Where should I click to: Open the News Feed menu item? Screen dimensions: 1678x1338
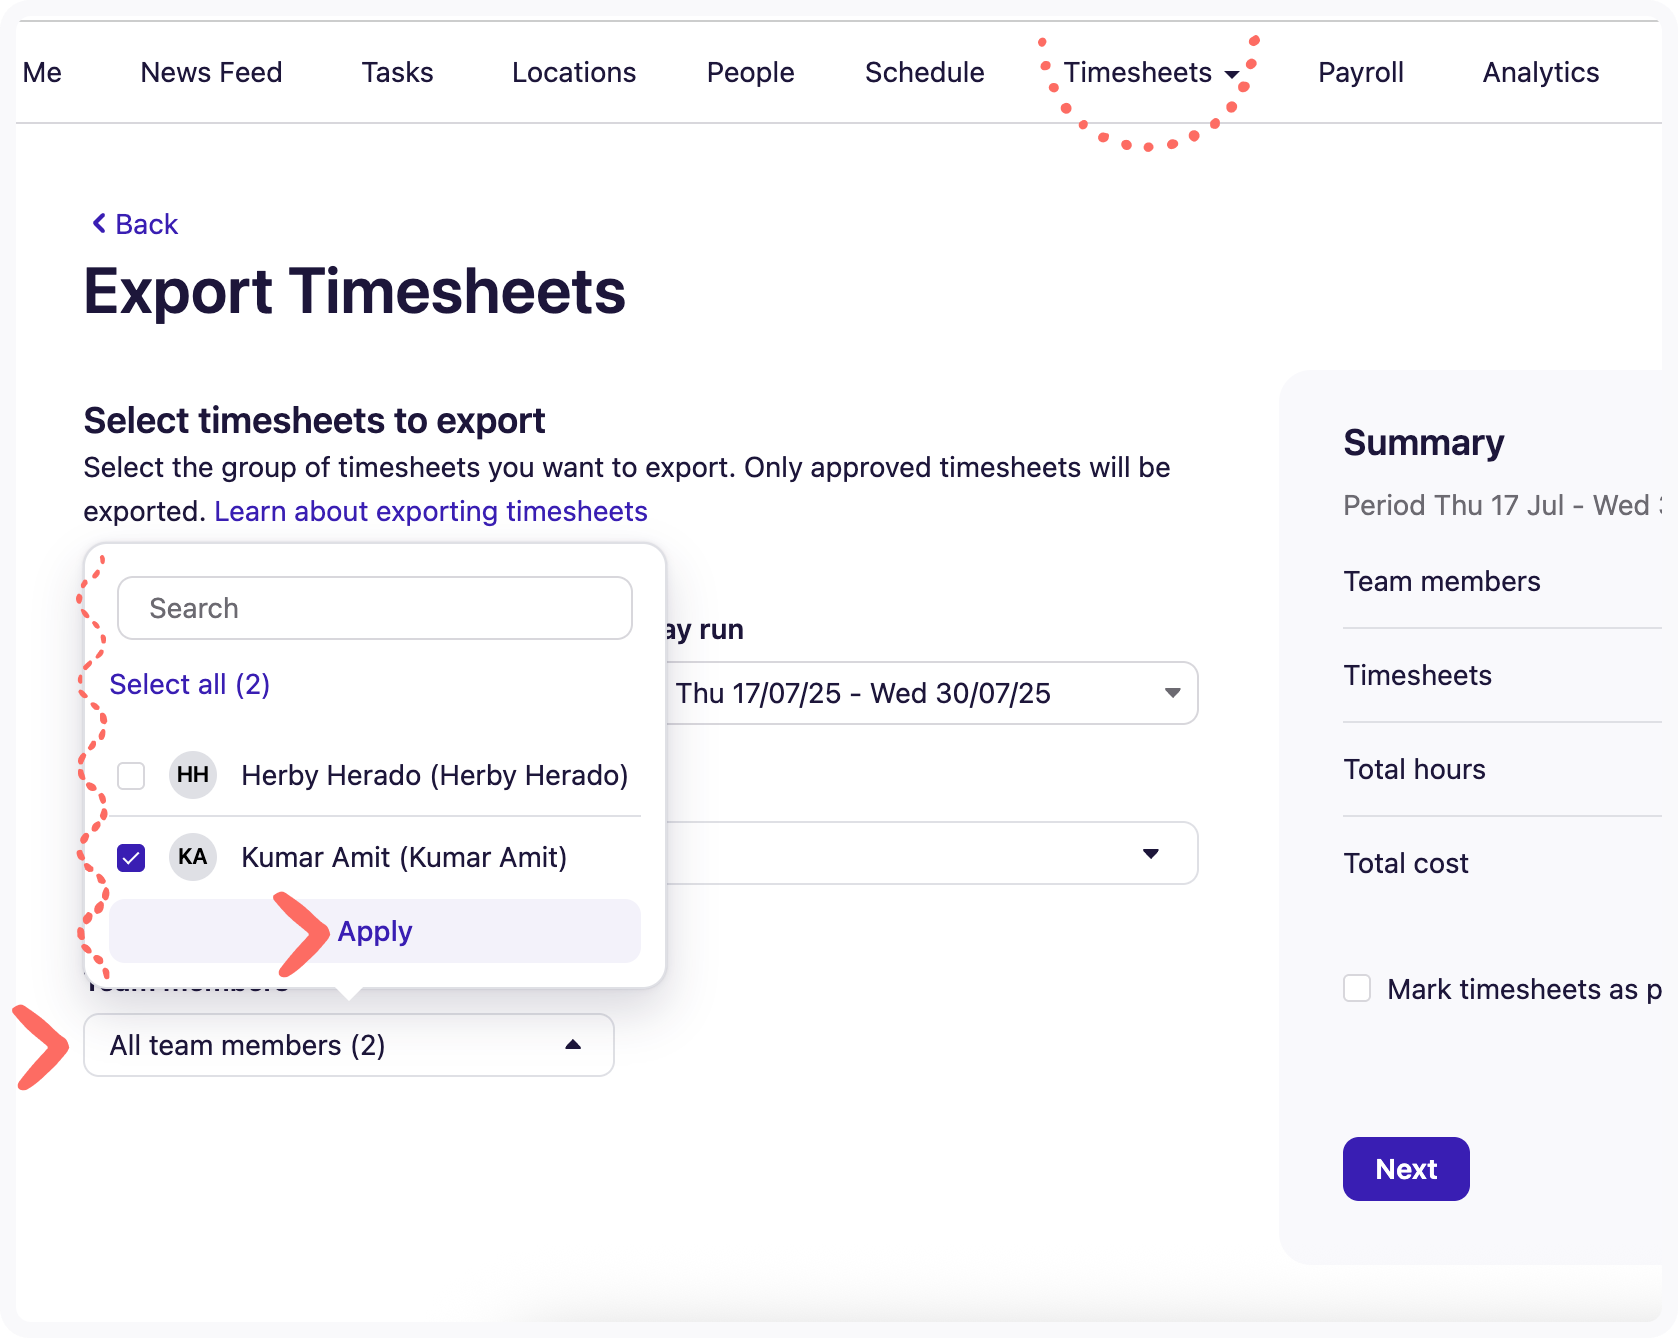[211, 73]
